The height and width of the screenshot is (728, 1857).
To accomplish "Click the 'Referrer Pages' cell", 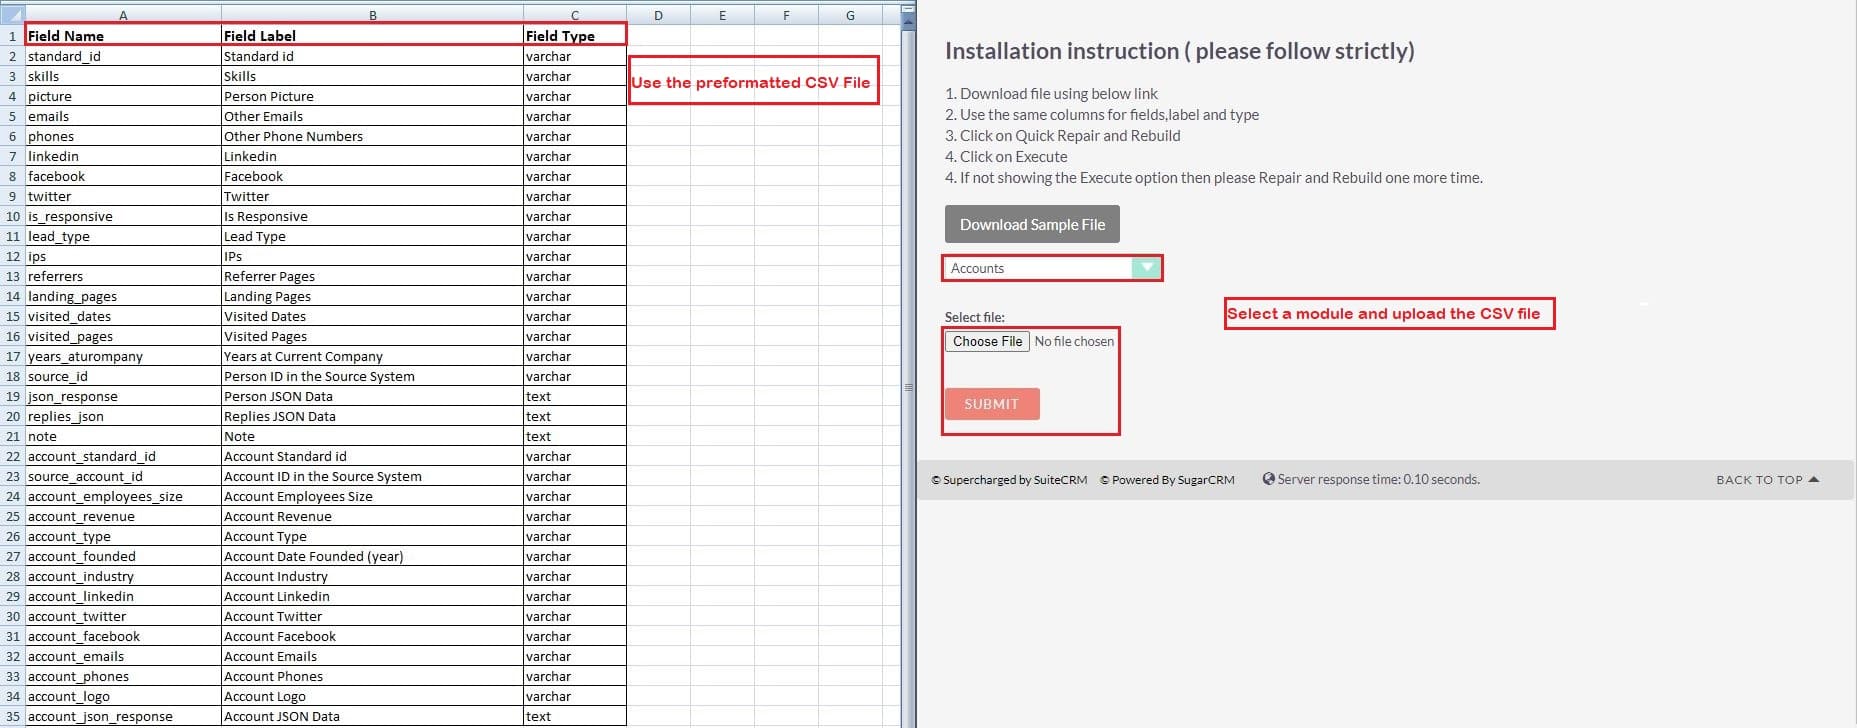I will tap(373, 276).
